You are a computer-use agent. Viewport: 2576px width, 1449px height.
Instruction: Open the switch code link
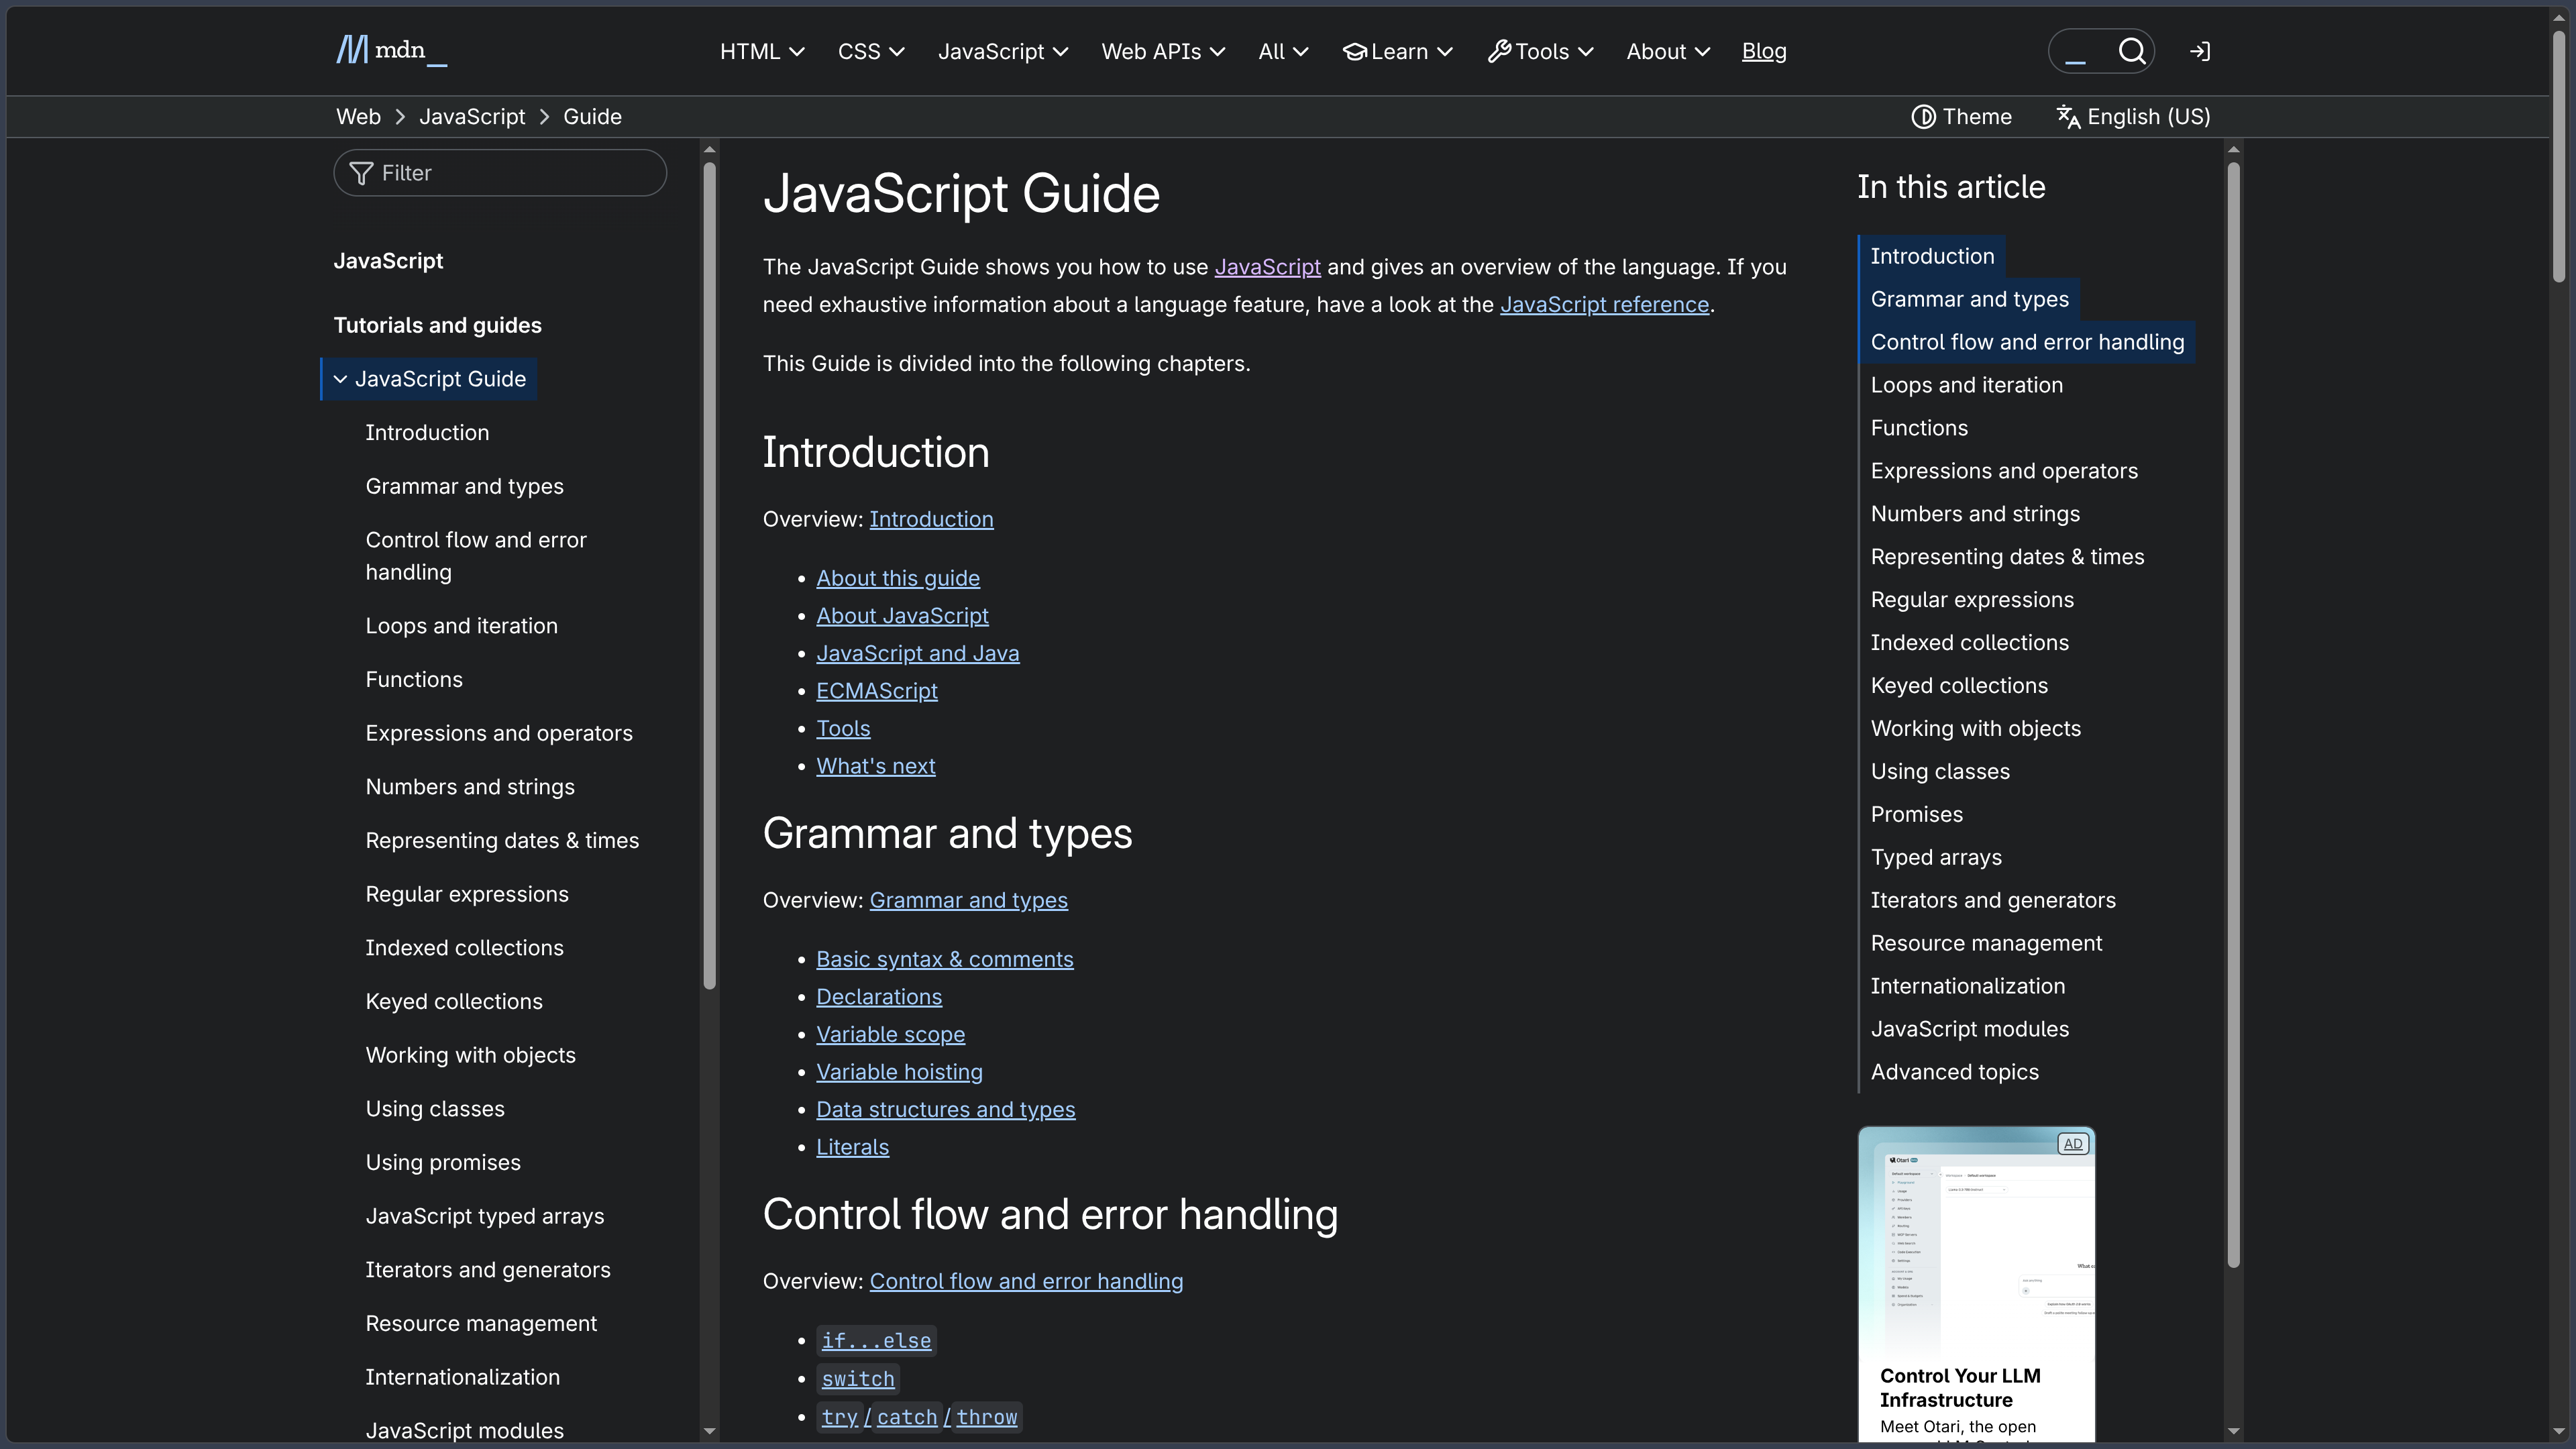pyautogui.click(x=858, y=1379)
